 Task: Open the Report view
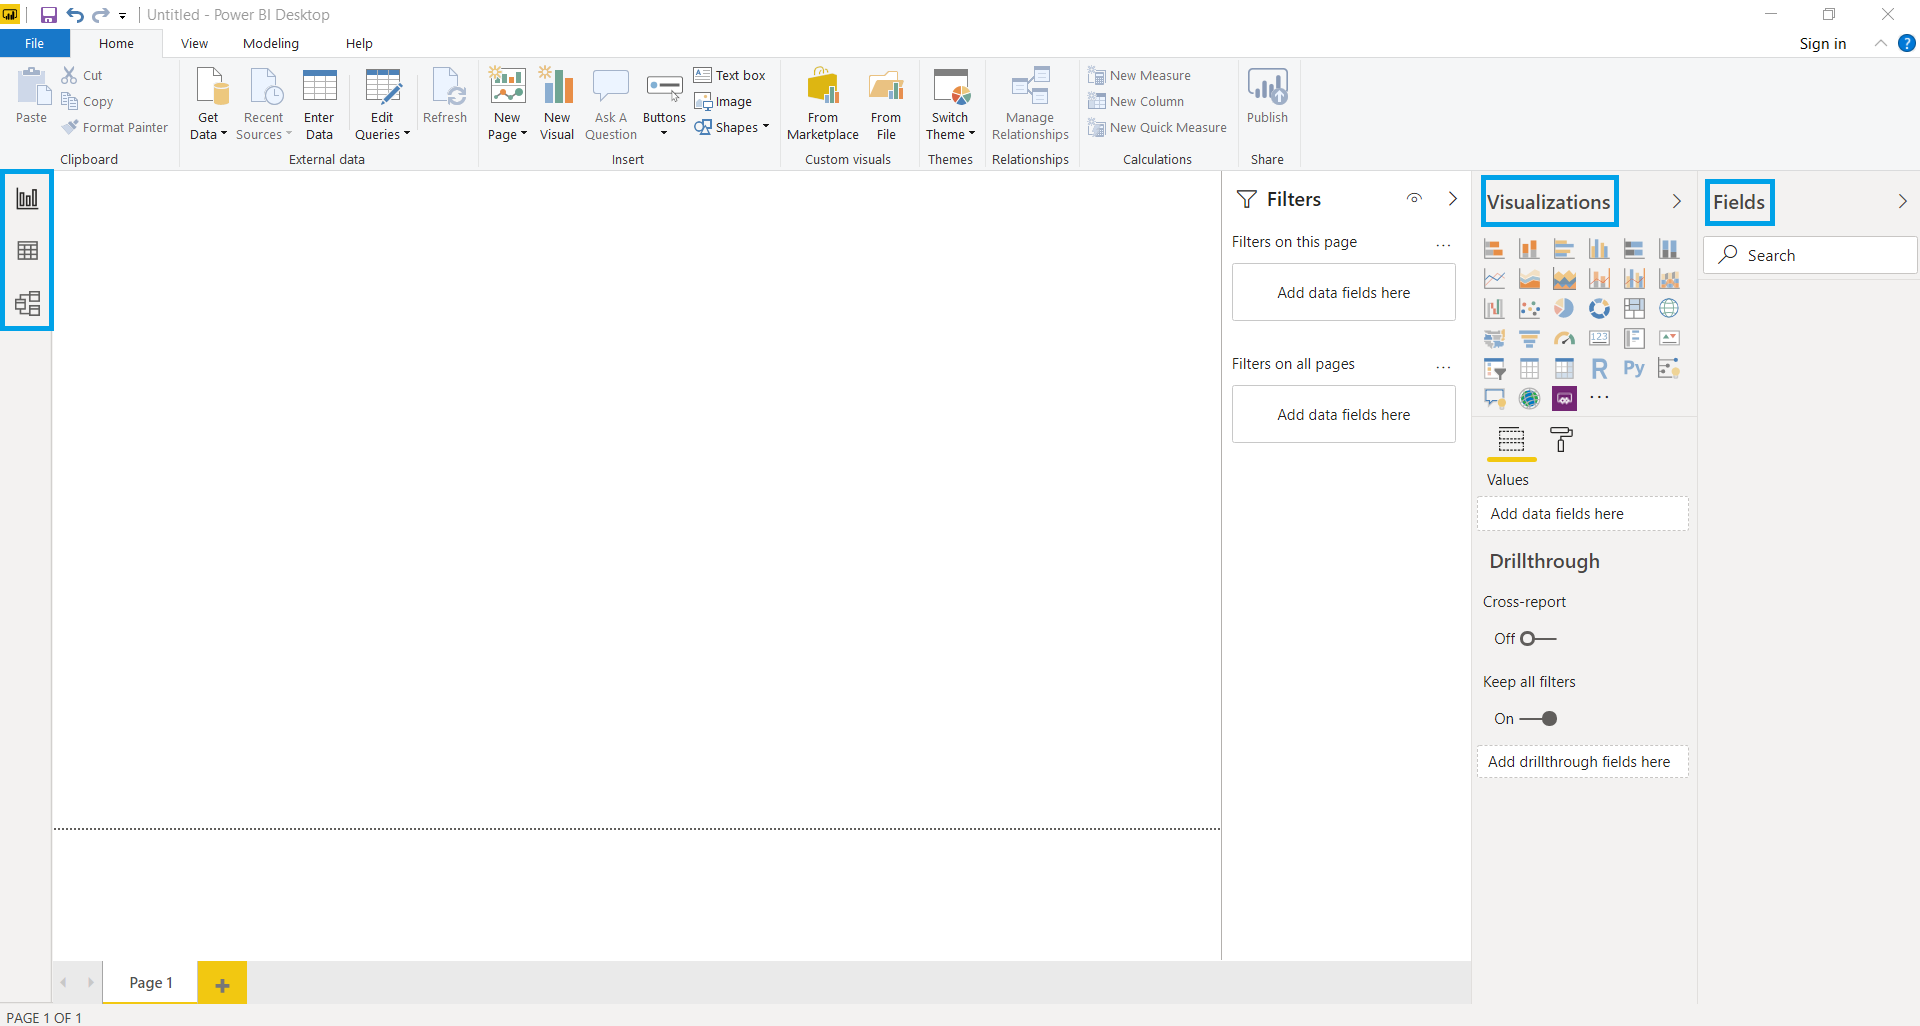pyautogui.click(x=27, y=199)
